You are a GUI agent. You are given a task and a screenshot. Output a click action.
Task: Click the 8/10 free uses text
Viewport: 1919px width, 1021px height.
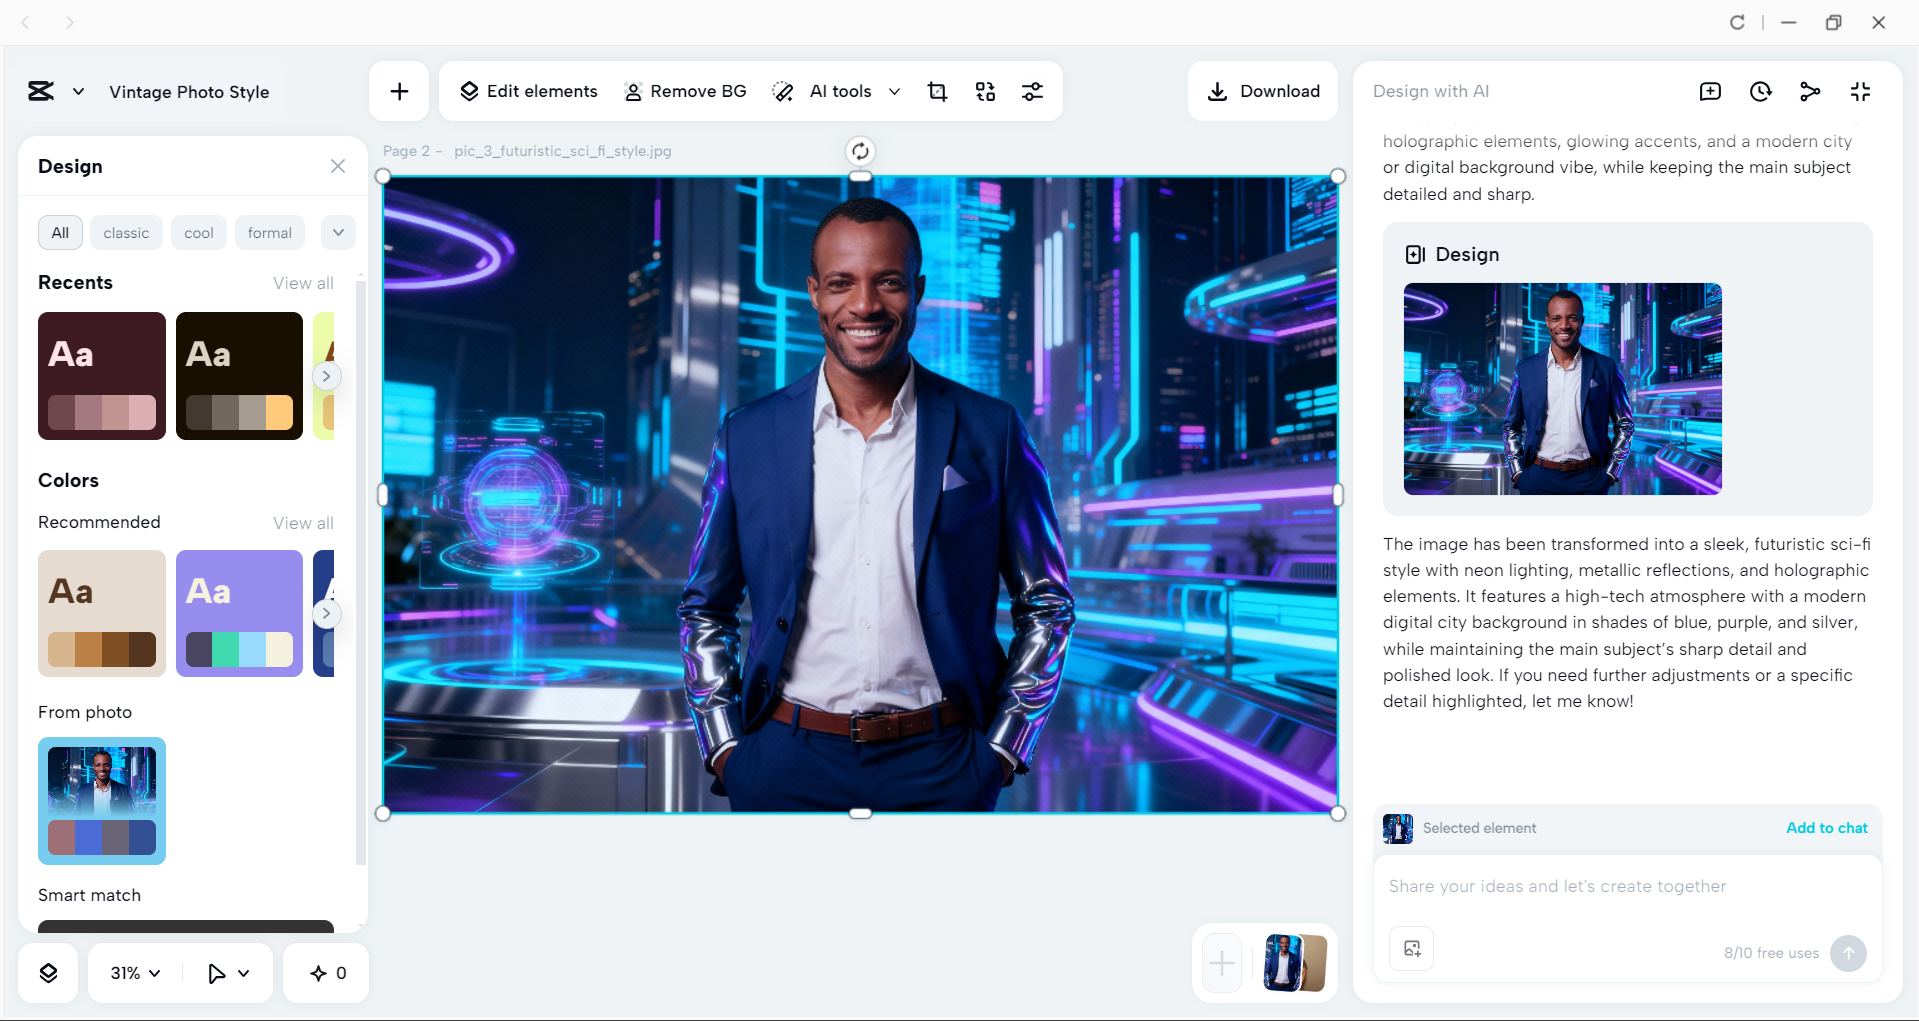[1771, 953]
